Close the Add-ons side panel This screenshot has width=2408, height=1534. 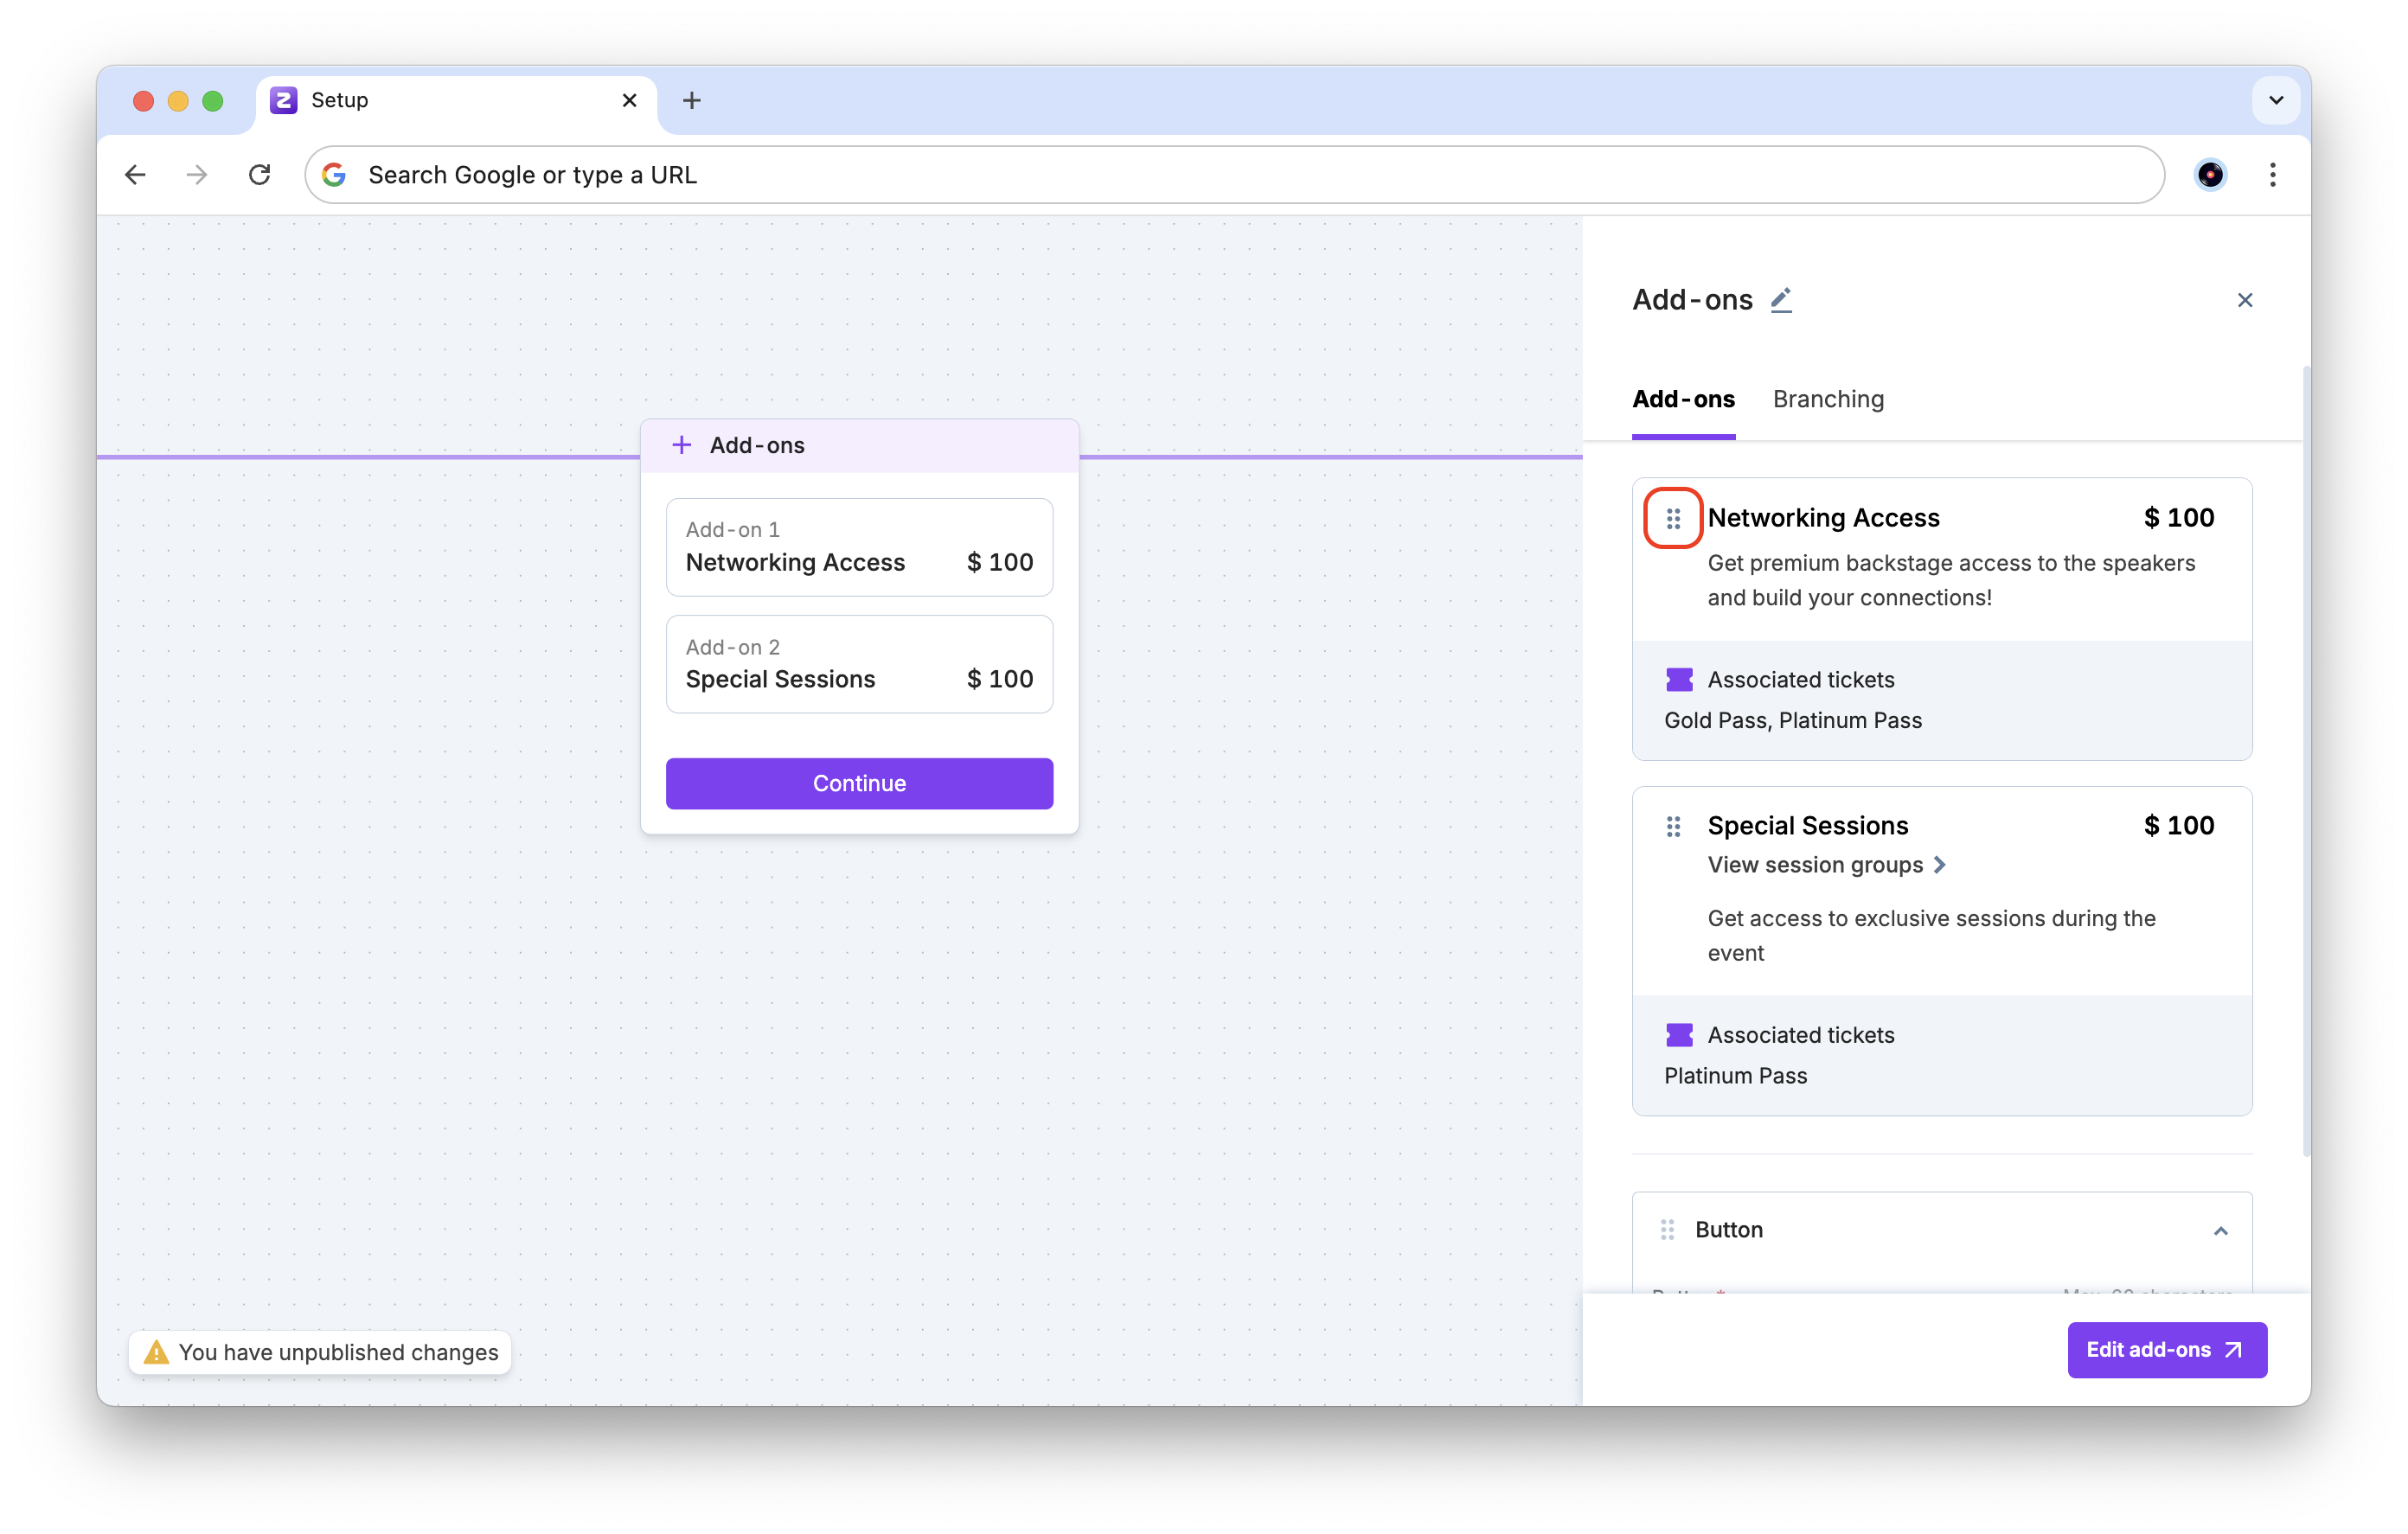(2244, 300)
